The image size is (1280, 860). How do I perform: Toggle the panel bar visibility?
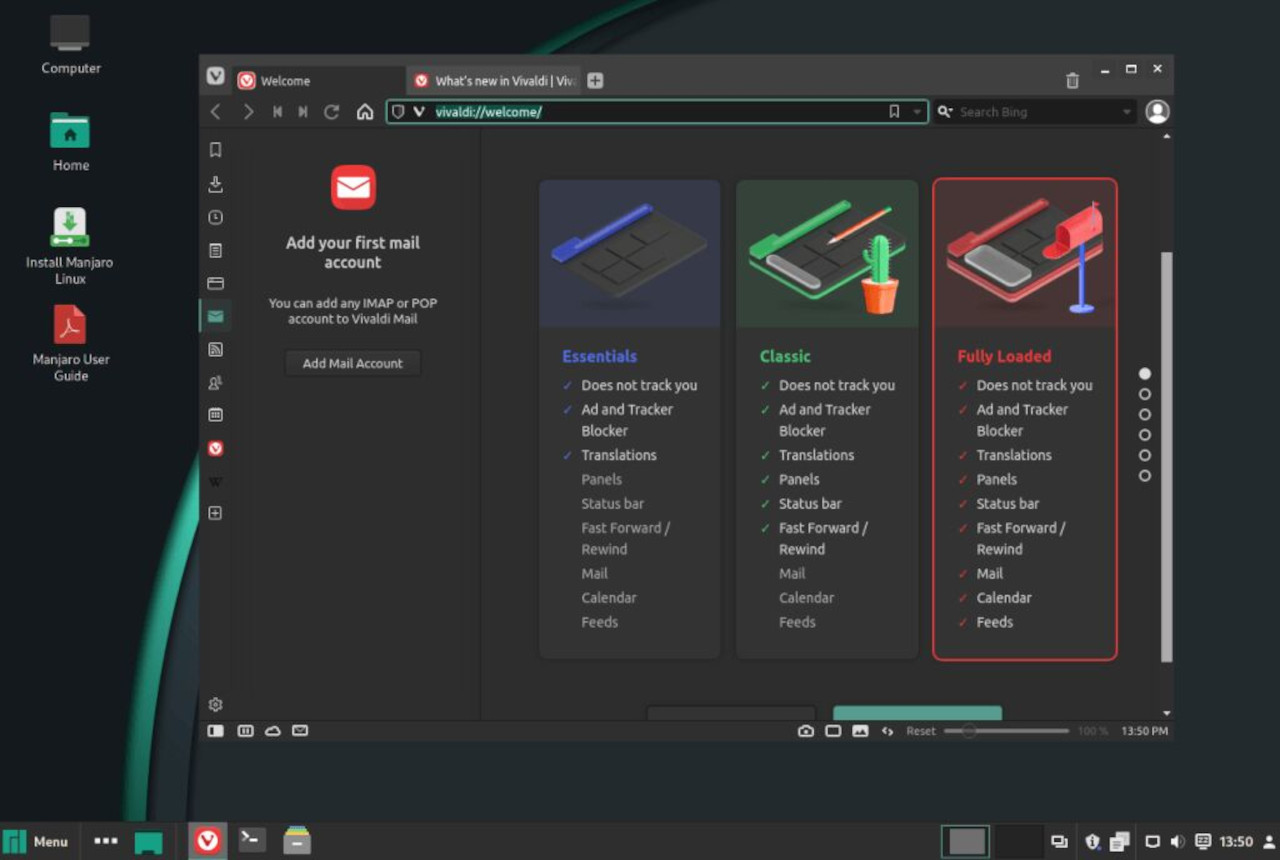tap(215, 731)
